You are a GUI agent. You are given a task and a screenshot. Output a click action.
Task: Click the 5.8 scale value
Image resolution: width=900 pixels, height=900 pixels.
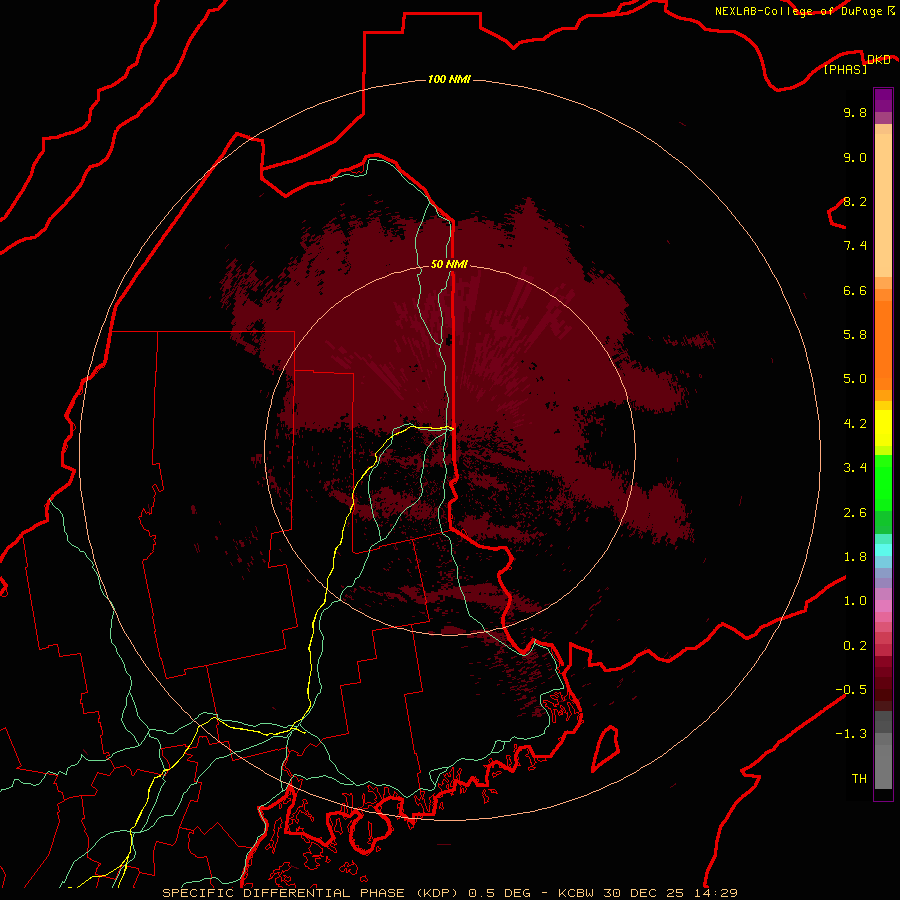coord(855,335)
